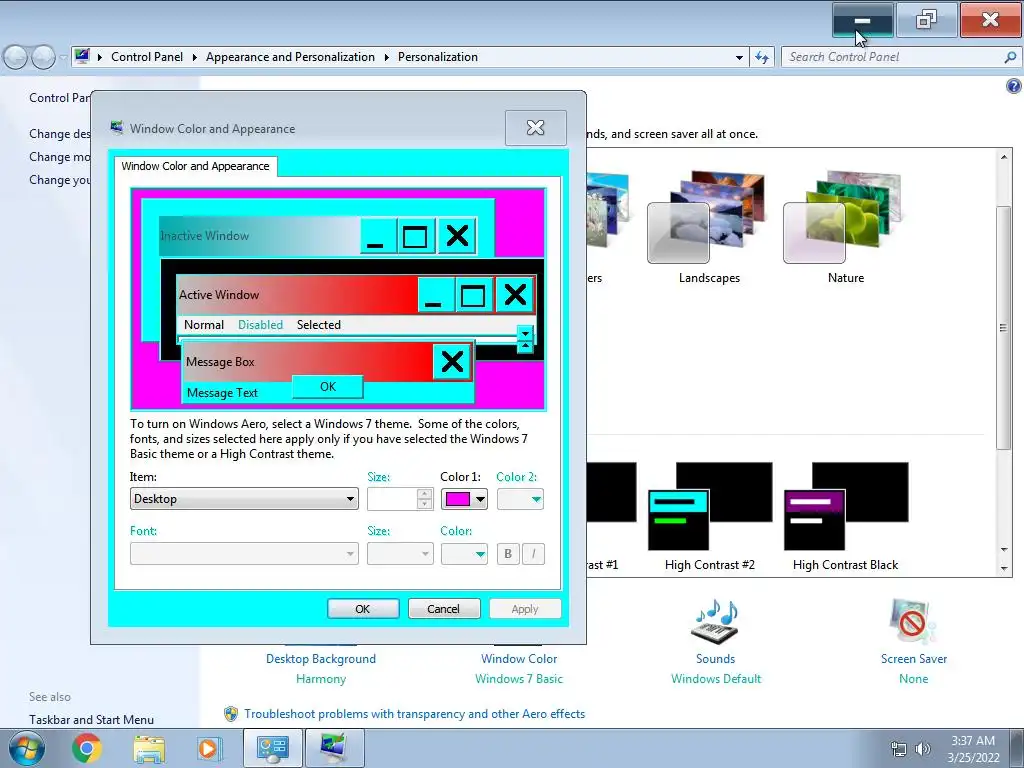Click the OK button inside Message Box preview
The width and height of the screenshot is (1024, 768).
pyautogui.click(x=328, y=387)
